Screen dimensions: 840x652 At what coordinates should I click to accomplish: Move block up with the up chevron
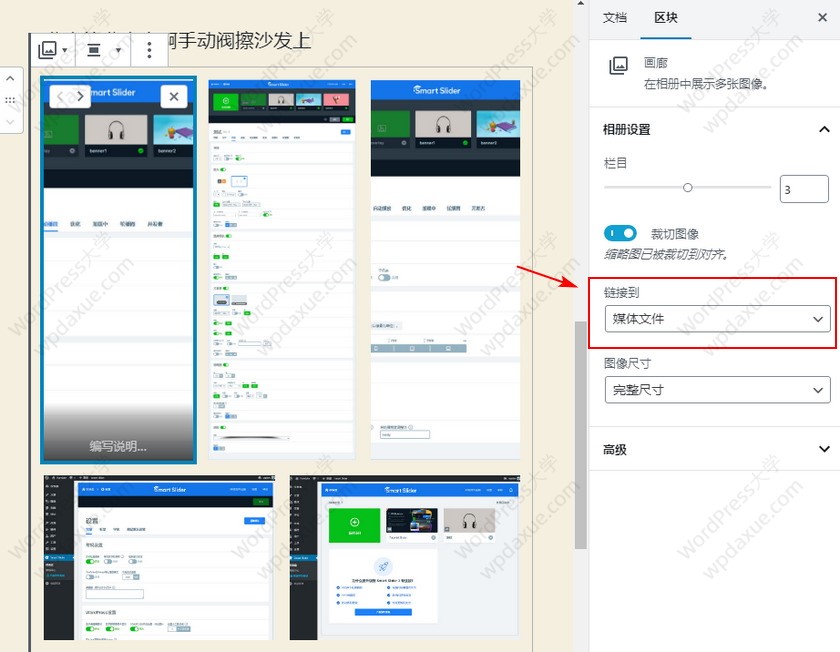click(10, 80)
